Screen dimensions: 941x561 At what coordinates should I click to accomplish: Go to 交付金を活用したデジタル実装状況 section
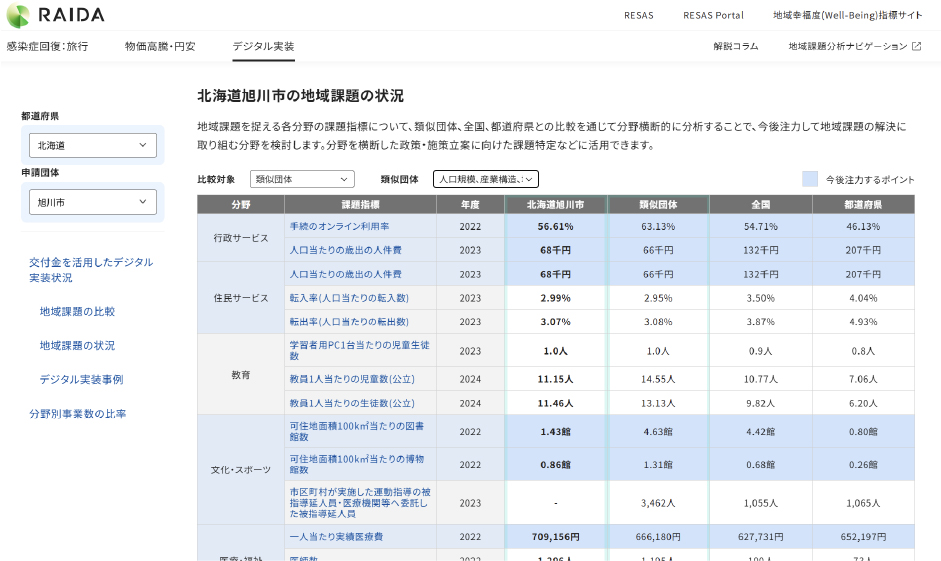click(x=91, y=270)
